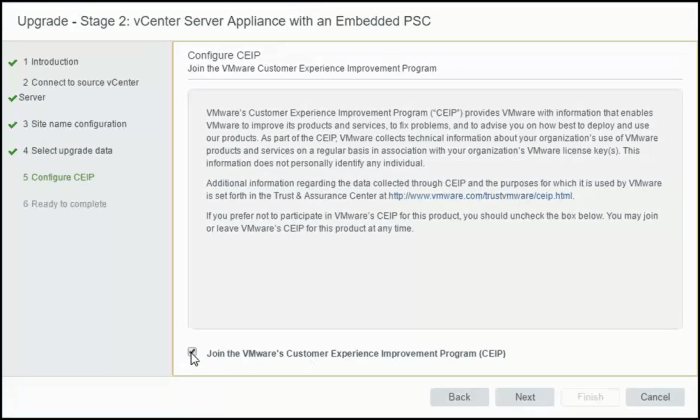The width and height of the screenshot is (700, 420).
Task: Click the Join VMware's CEIP checkbox label text
Action: (356, 354)
